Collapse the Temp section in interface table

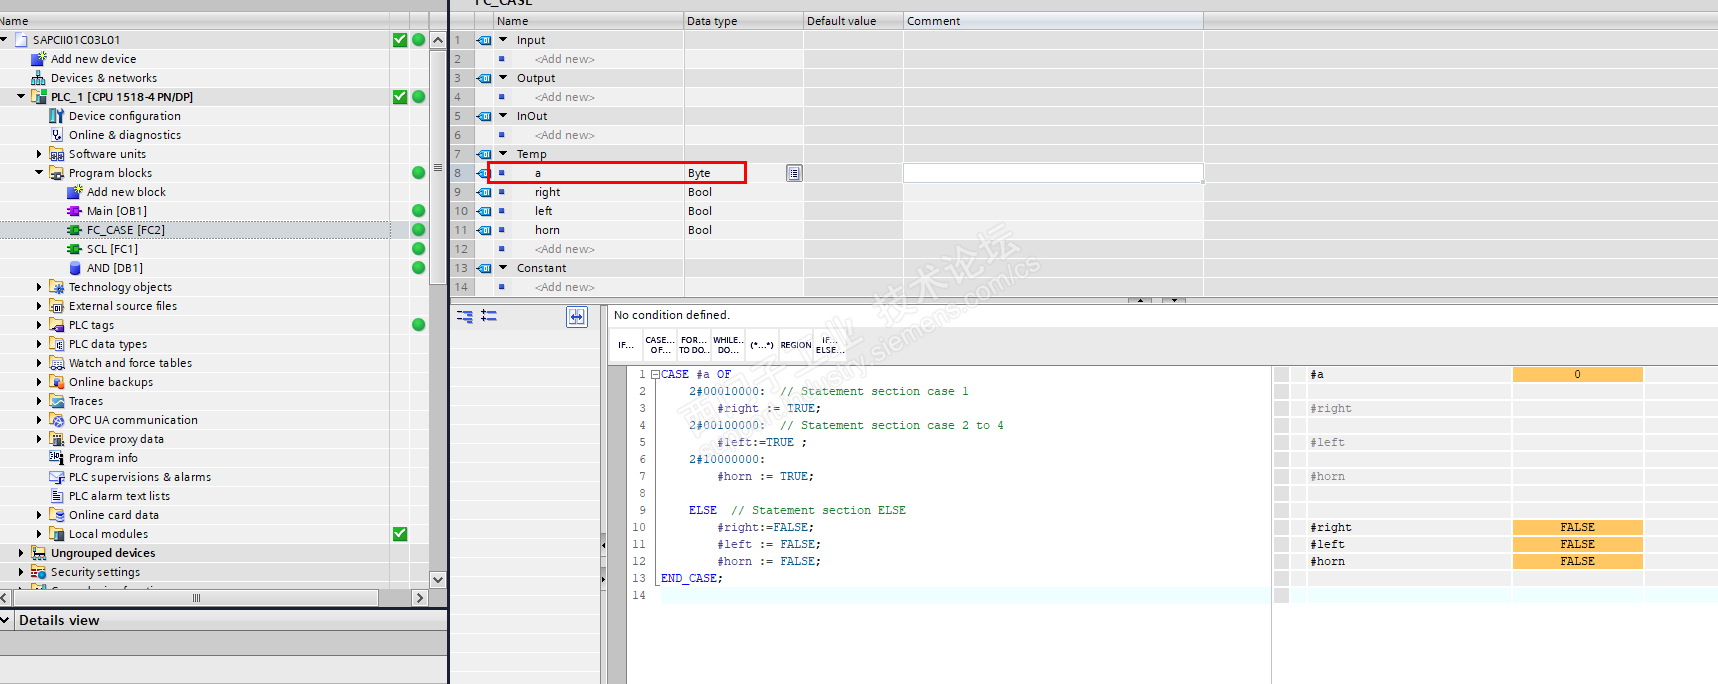click(x=503, y=154)
